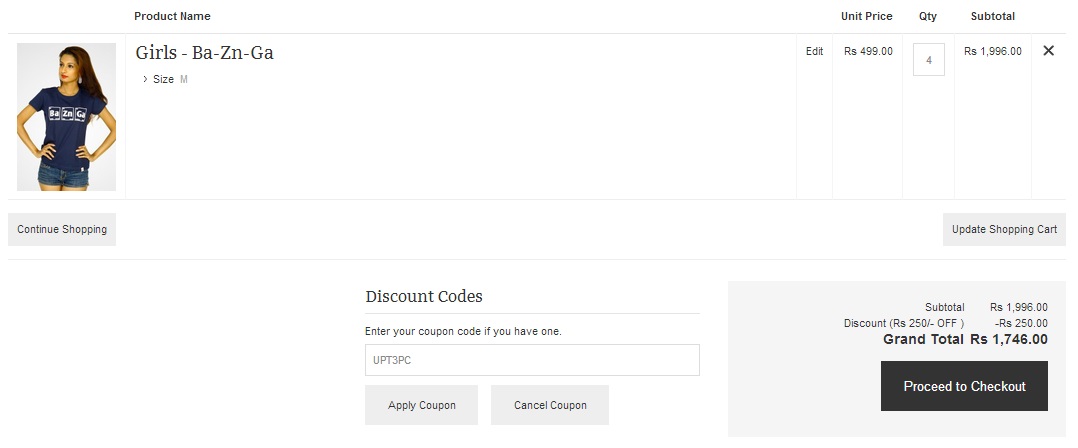
Task: Click the Edit link for the item
Action: tap(814, 51)
